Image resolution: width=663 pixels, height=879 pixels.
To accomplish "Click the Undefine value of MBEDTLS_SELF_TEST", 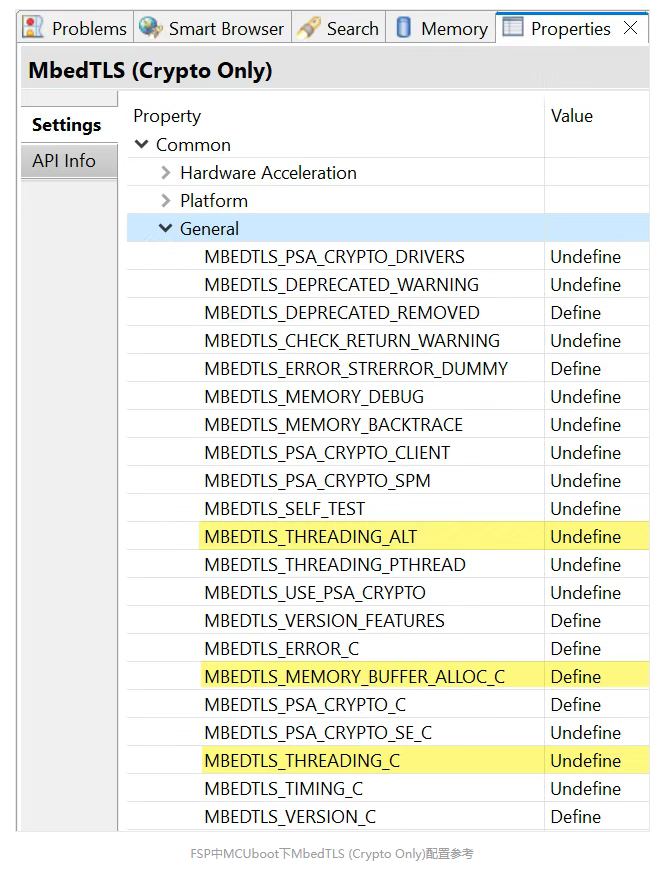I will 586,509.
